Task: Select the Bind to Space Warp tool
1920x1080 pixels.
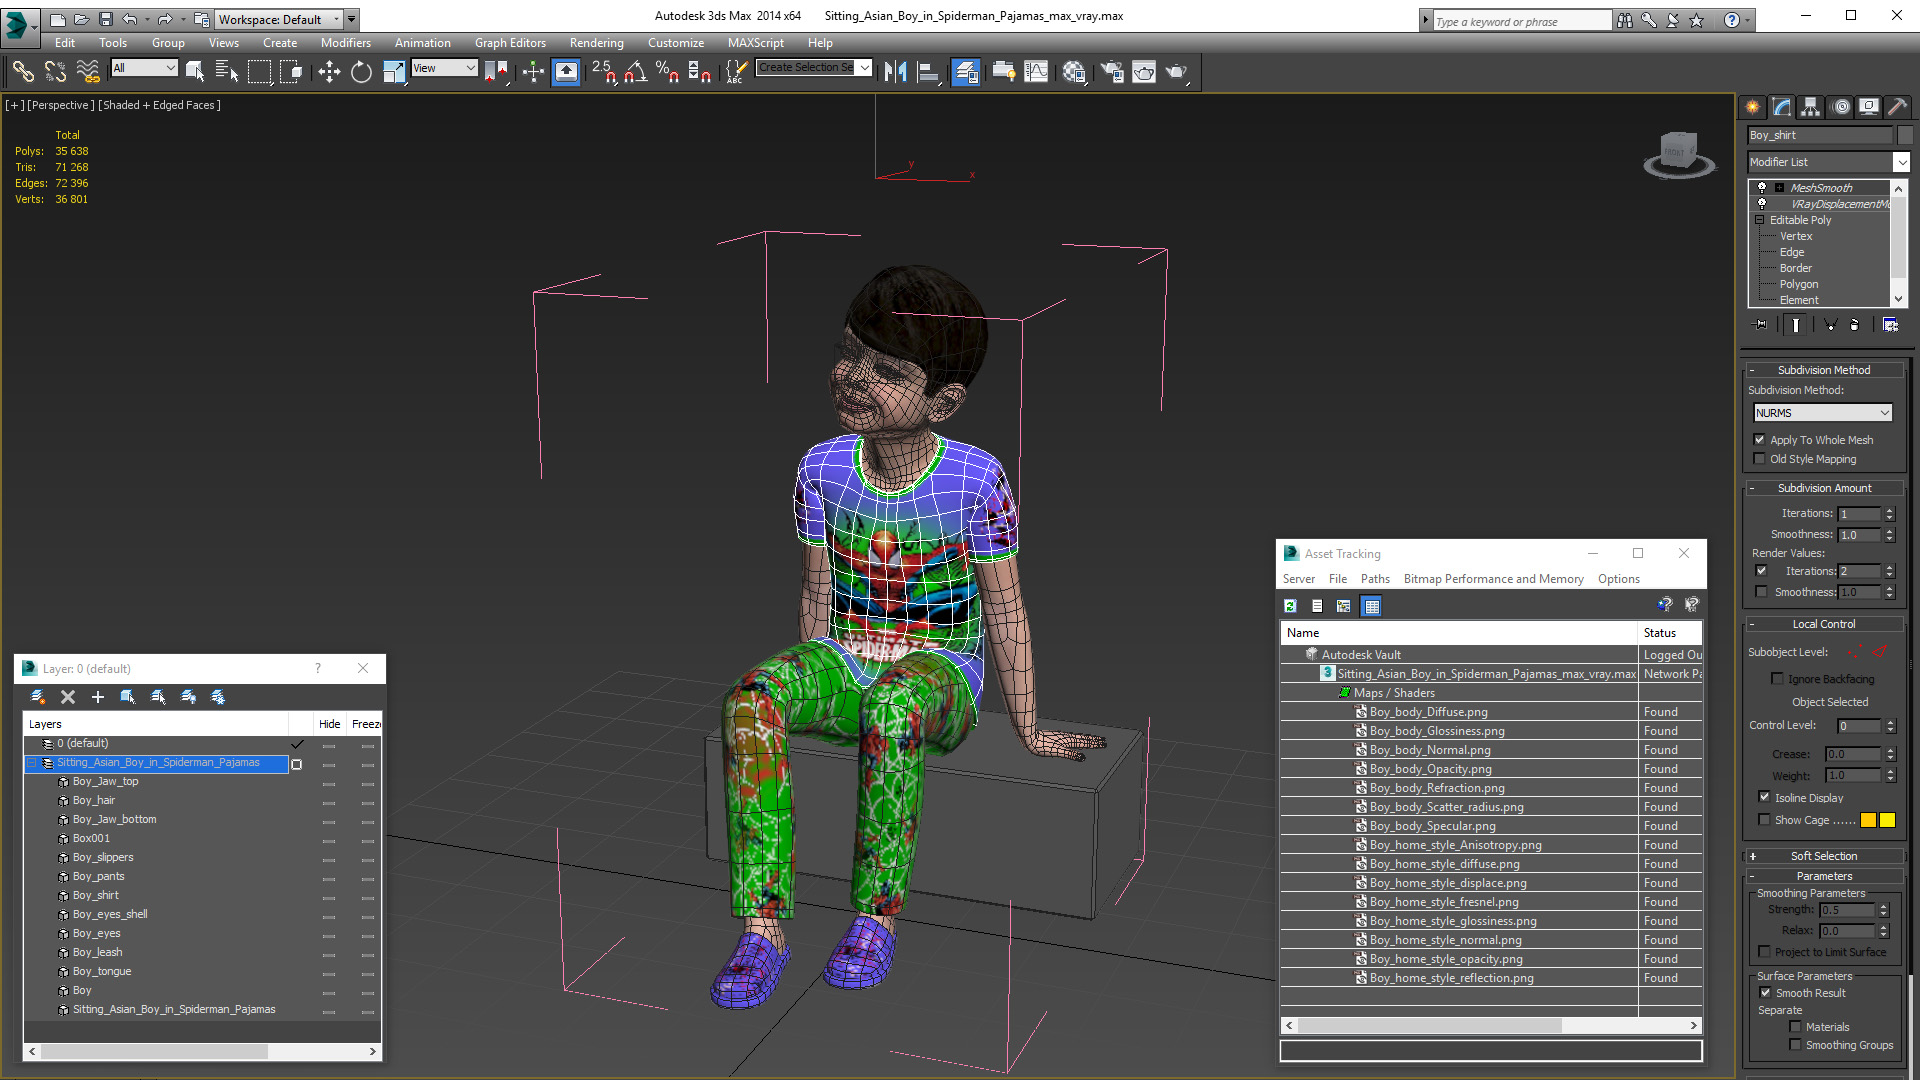Action: coord(88,71)
